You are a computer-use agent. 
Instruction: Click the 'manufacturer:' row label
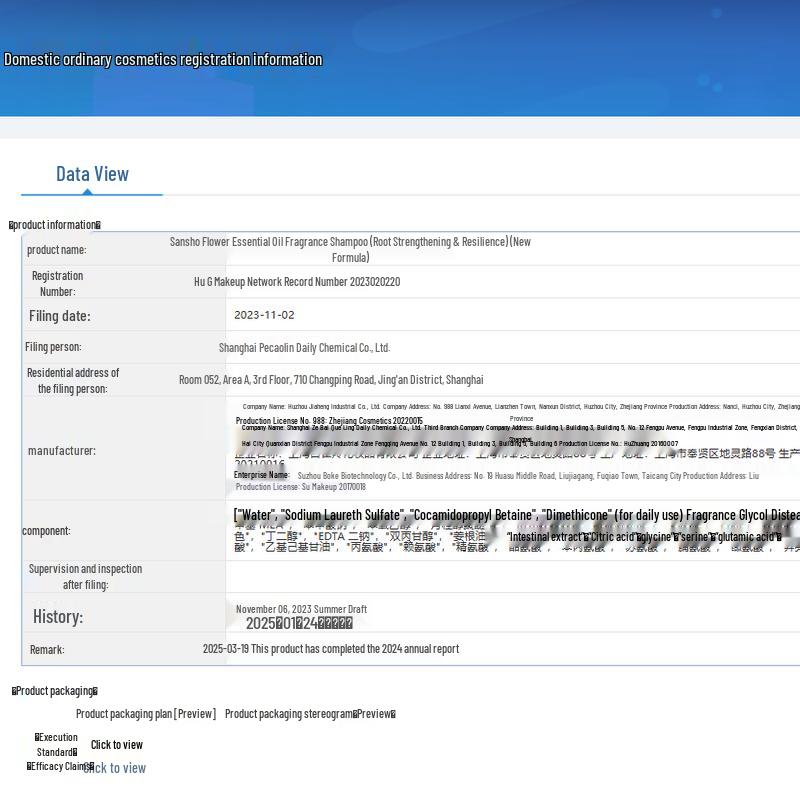click(62, 451)
